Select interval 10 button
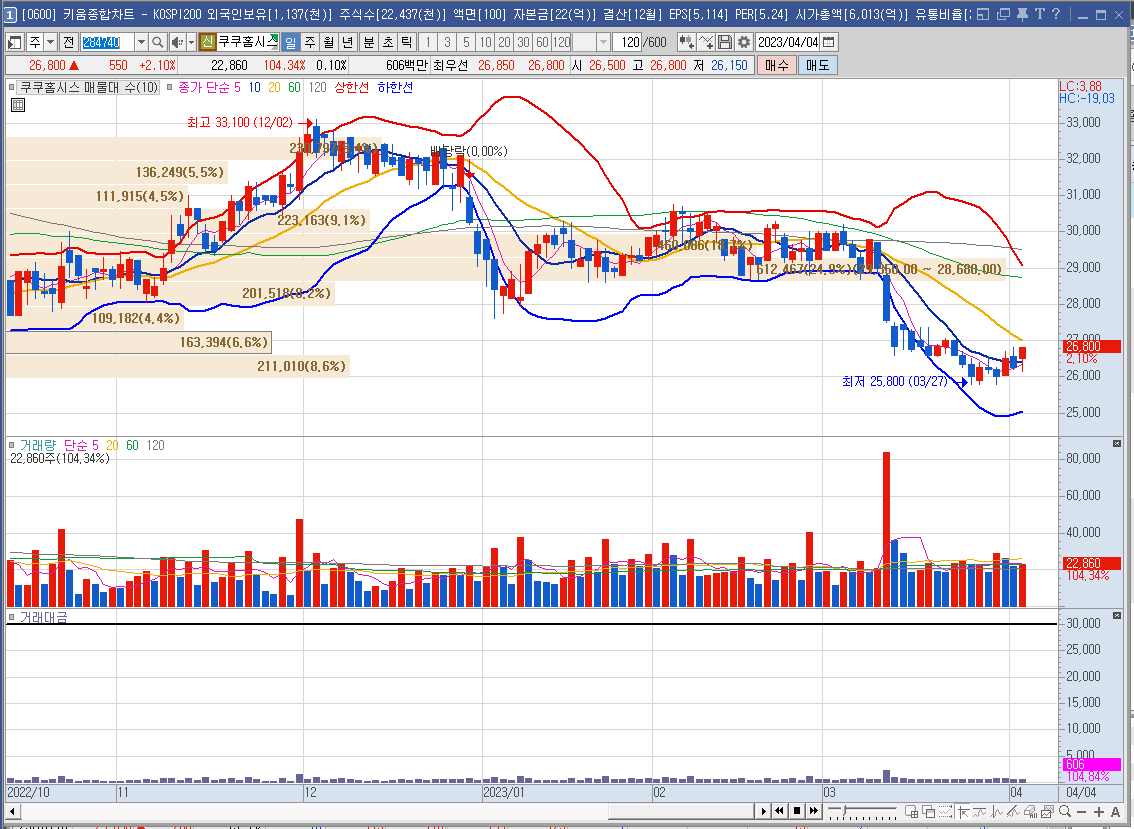This screenshot has width=1134, height=829. pos(485,43)
